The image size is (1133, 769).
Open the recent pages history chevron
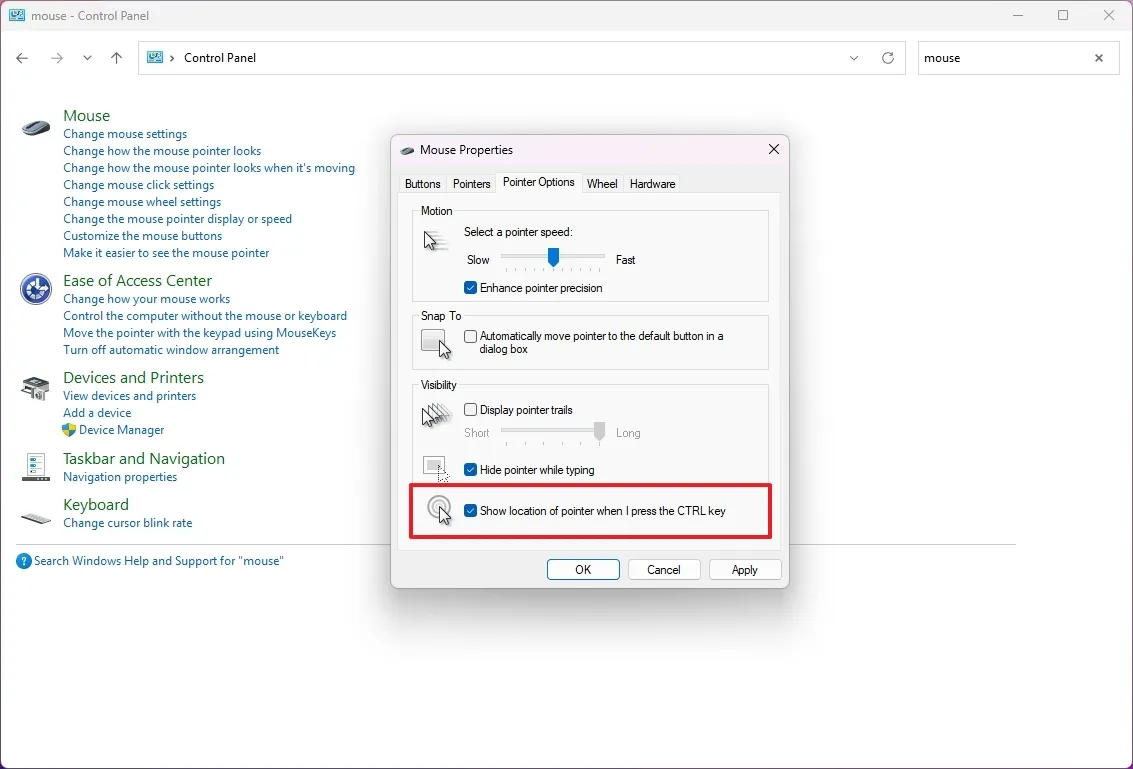tap(87, 58)
